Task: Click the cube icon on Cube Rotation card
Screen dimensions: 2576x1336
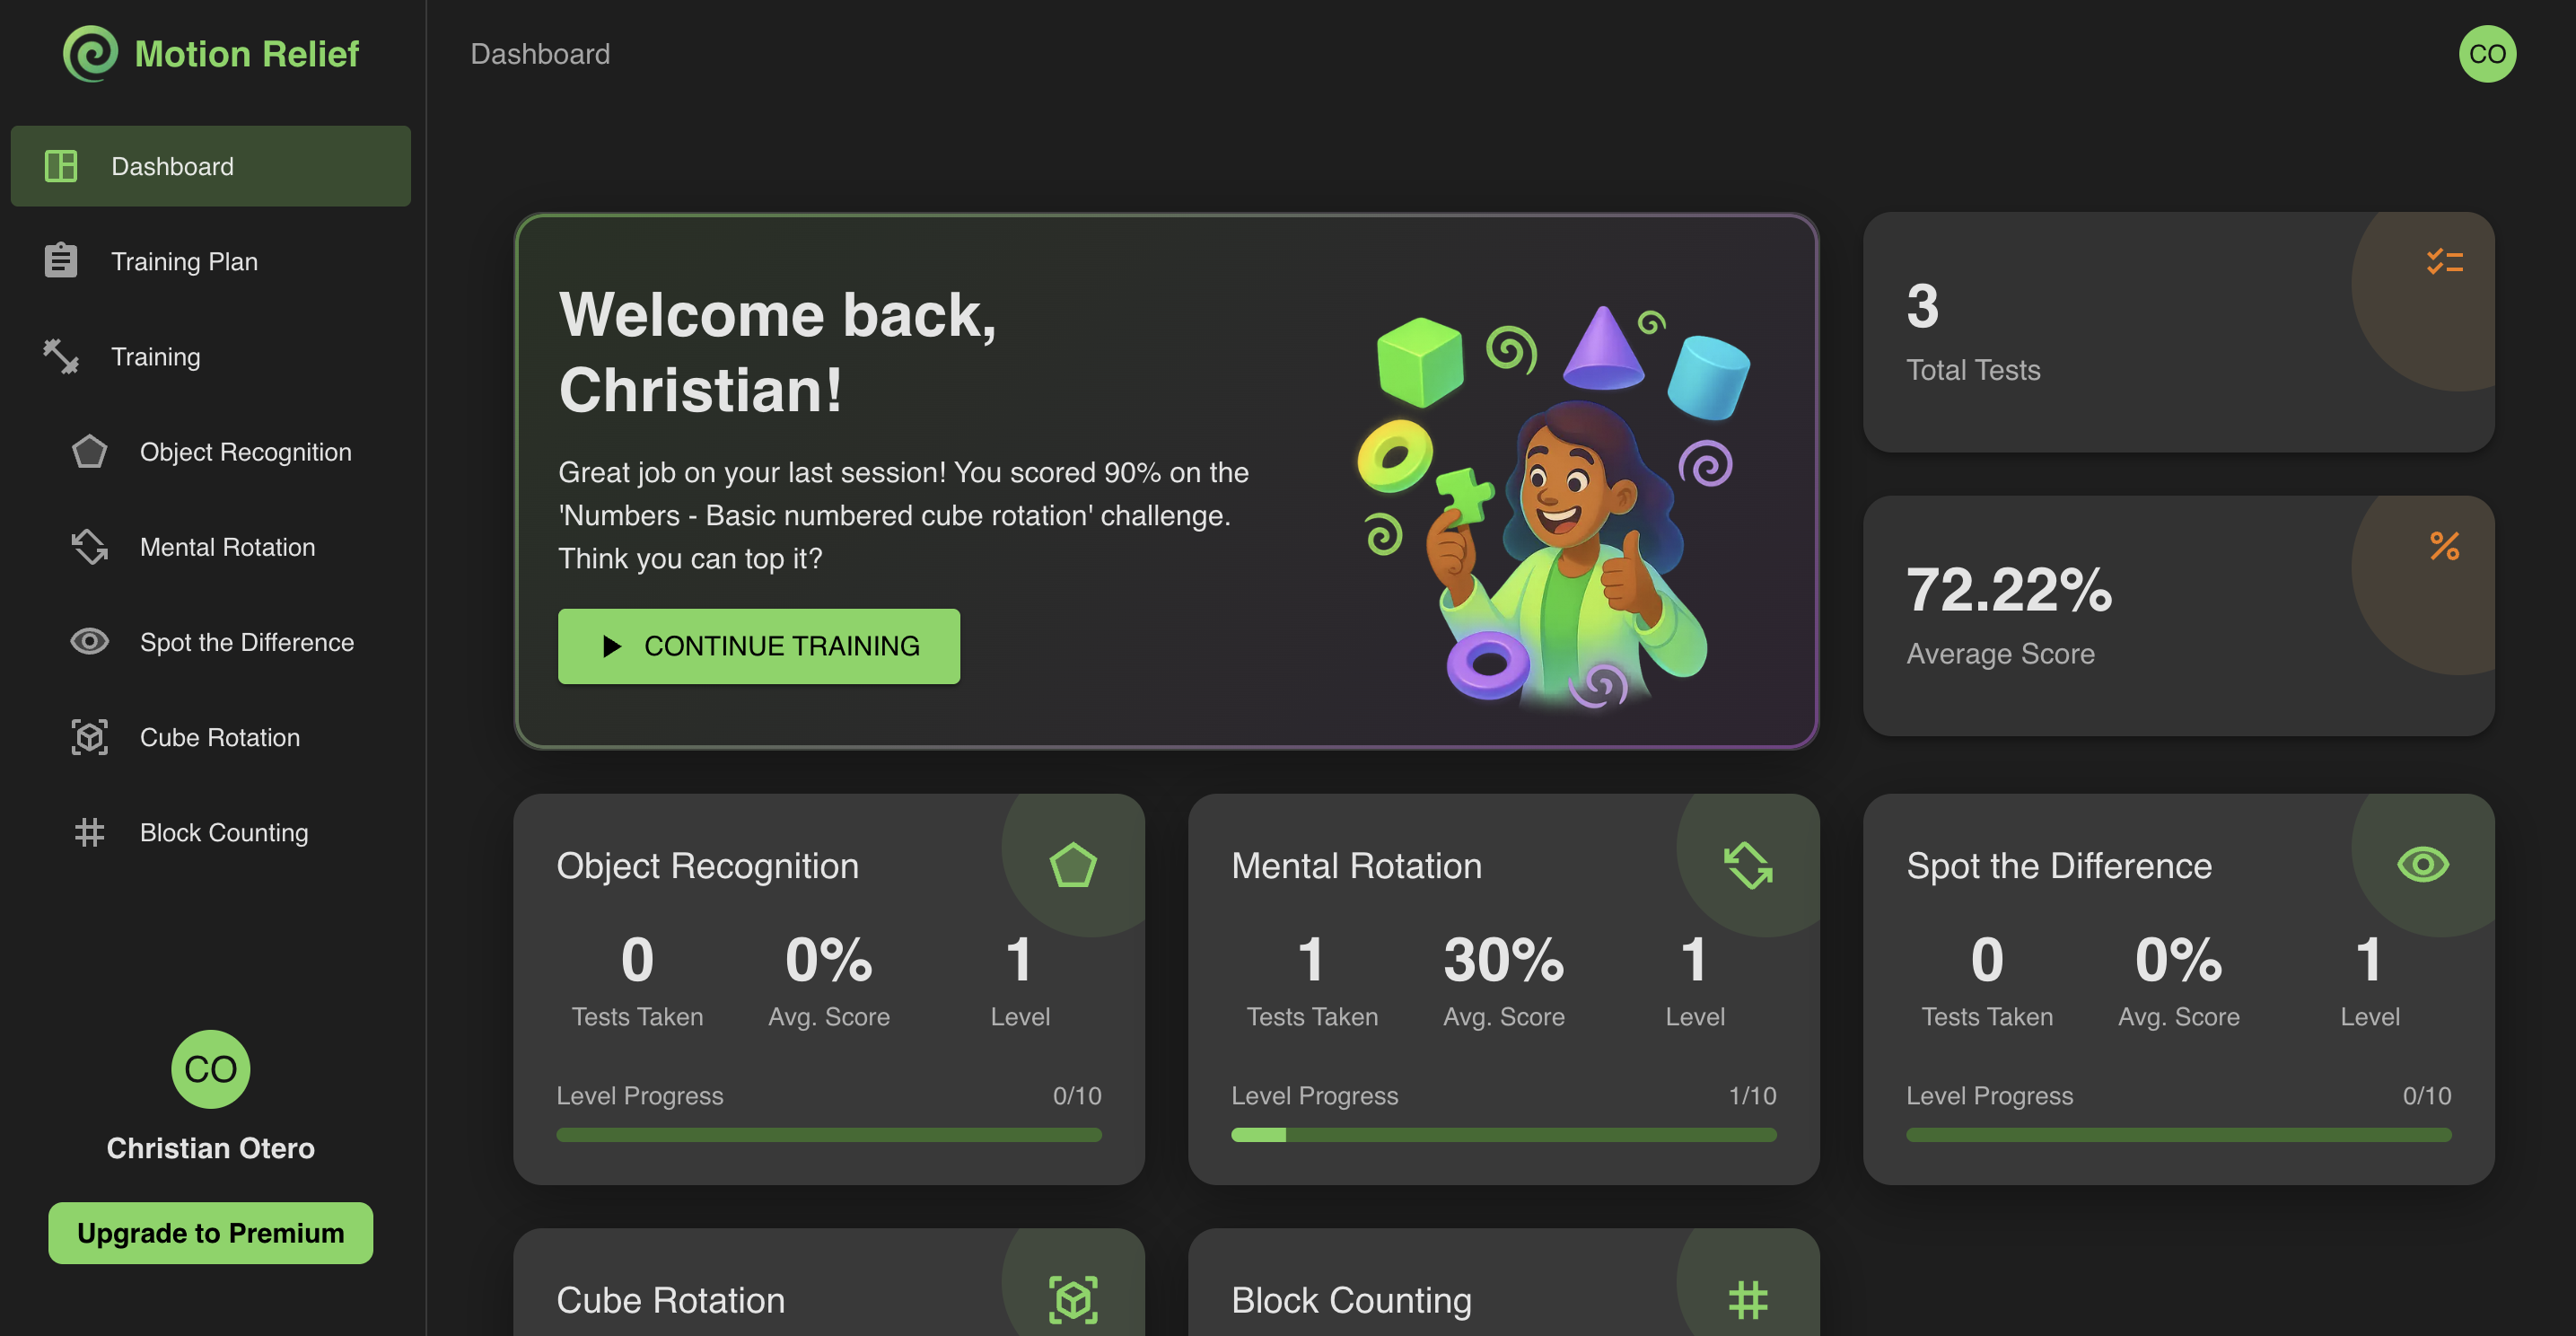Action: (x=1073, y=1299)
